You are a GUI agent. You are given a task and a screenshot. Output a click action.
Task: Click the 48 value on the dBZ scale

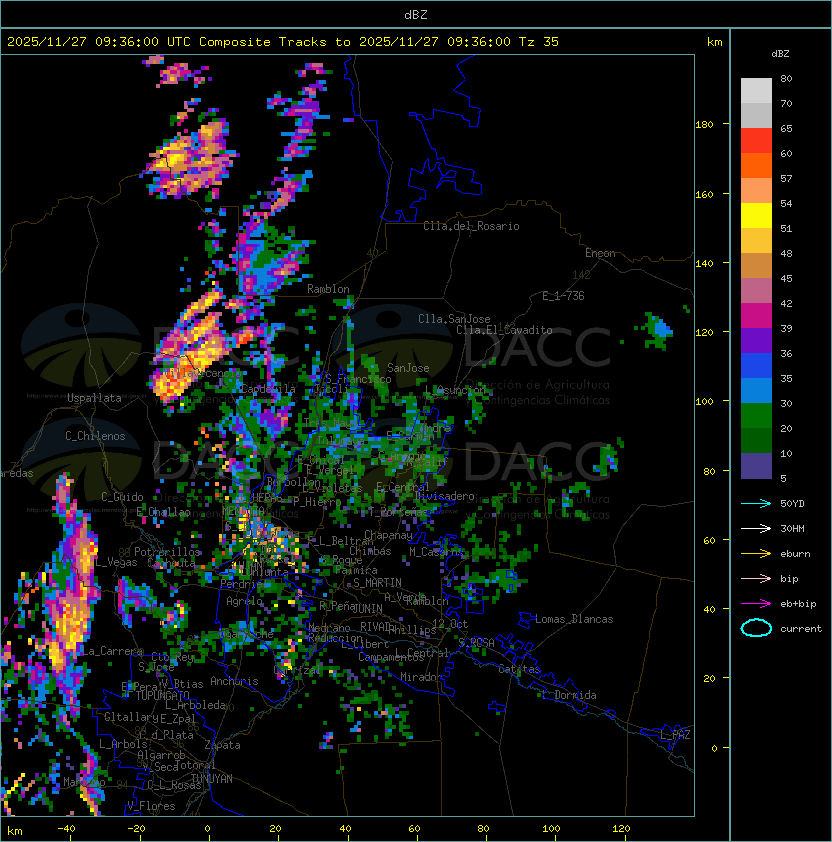(786, 253)
